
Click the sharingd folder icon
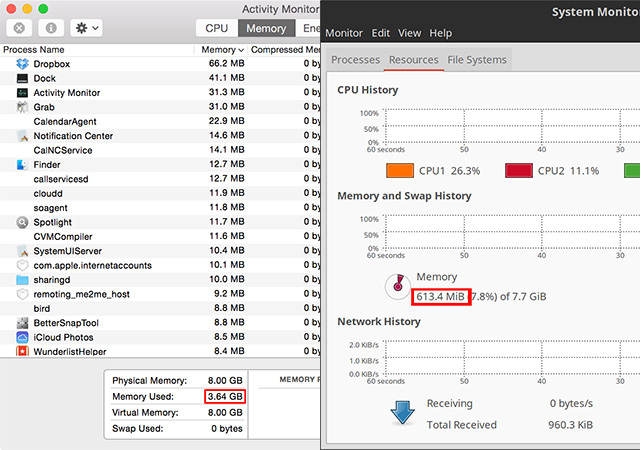click(x=22, y=280)
